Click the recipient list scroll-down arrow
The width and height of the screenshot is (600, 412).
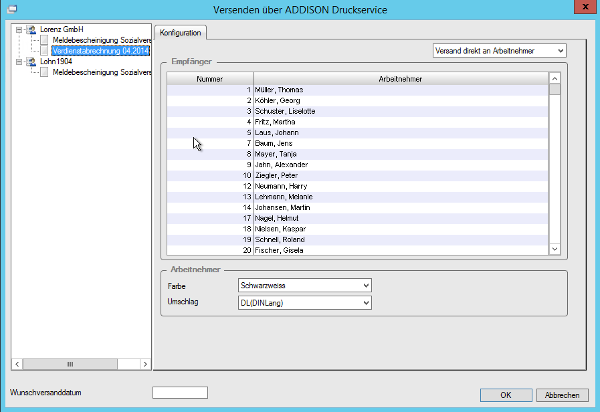(554, 249)
